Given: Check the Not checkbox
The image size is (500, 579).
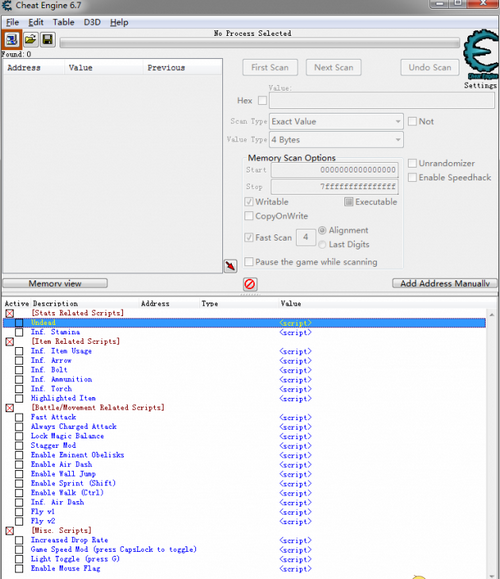Looking at the screenshot, I should point(412,121).
